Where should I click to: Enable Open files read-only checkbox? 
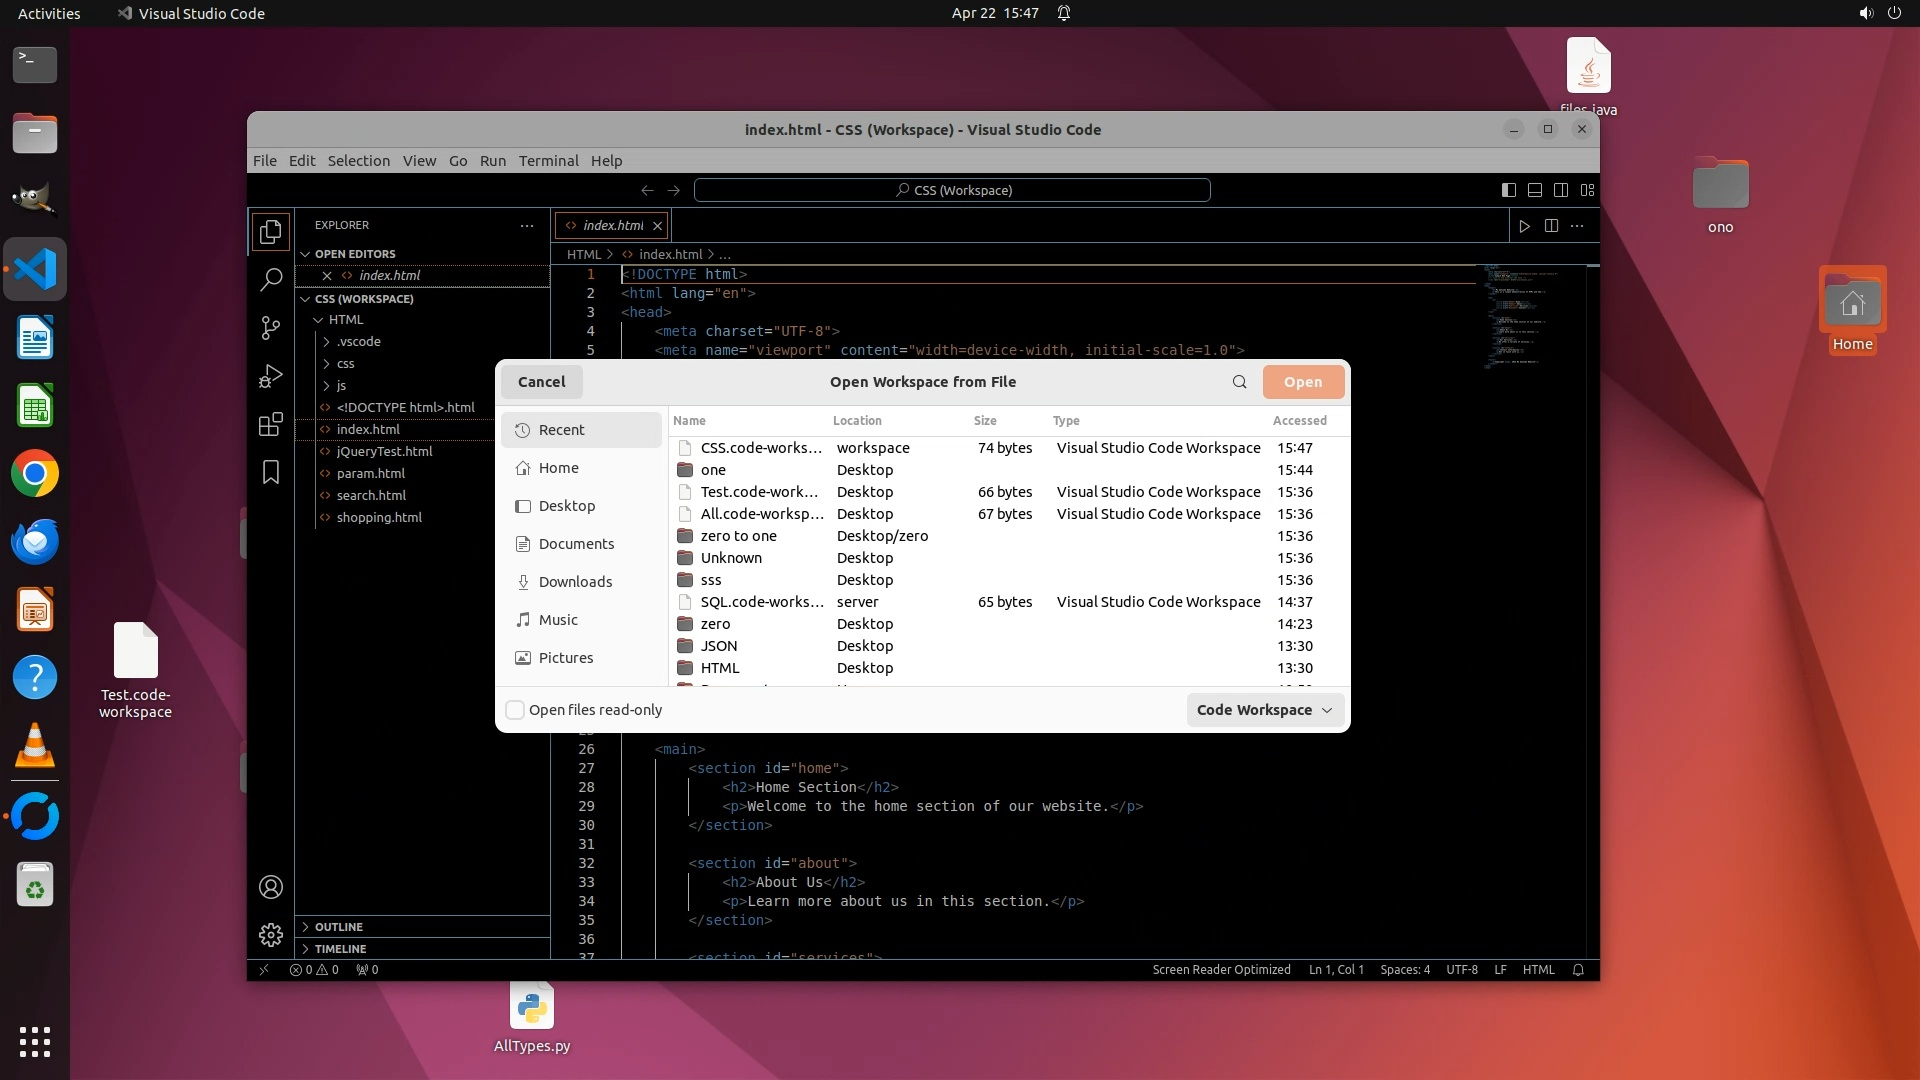coord(515,710)
